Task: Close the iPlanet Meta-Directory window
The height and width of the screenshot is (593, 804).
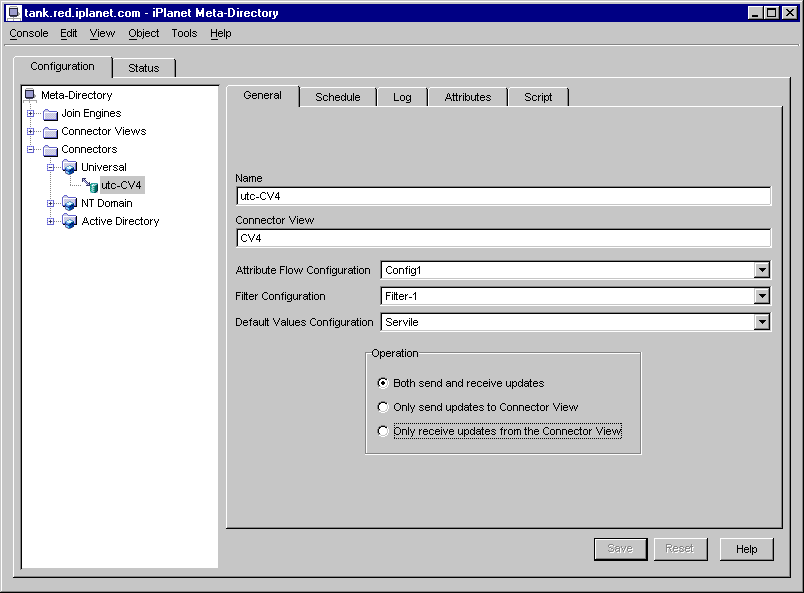Action: (x=790, y=13)
